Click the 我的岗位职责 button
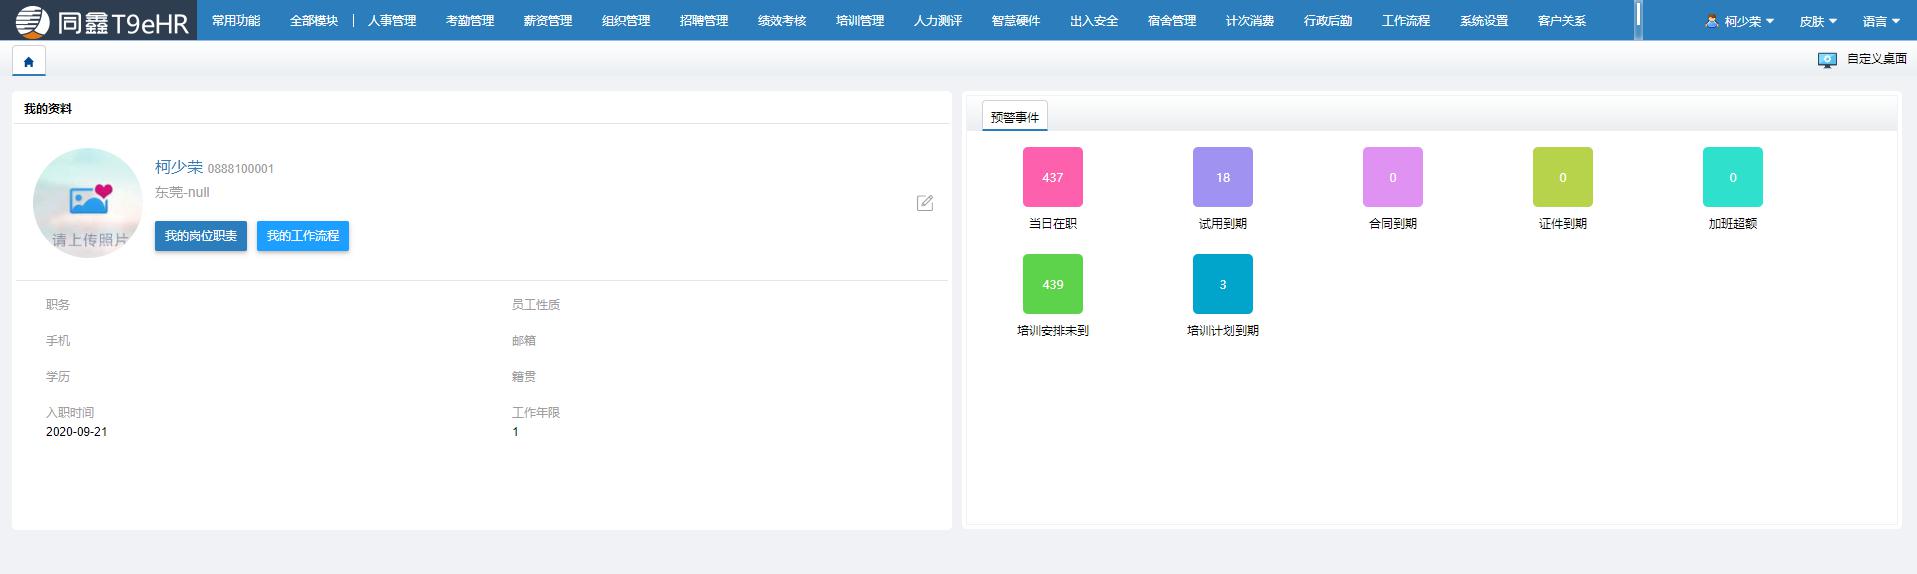Screen dimensions: 1917x574 (201, 236)
